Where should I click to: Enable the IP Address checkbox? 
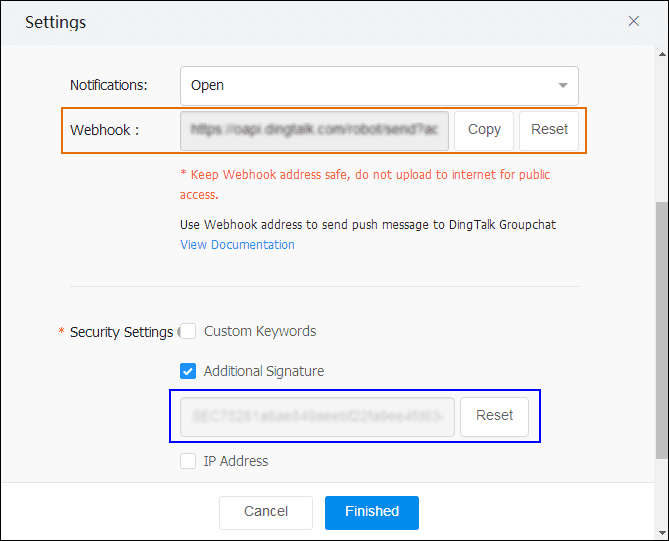[x=188, y=461]
